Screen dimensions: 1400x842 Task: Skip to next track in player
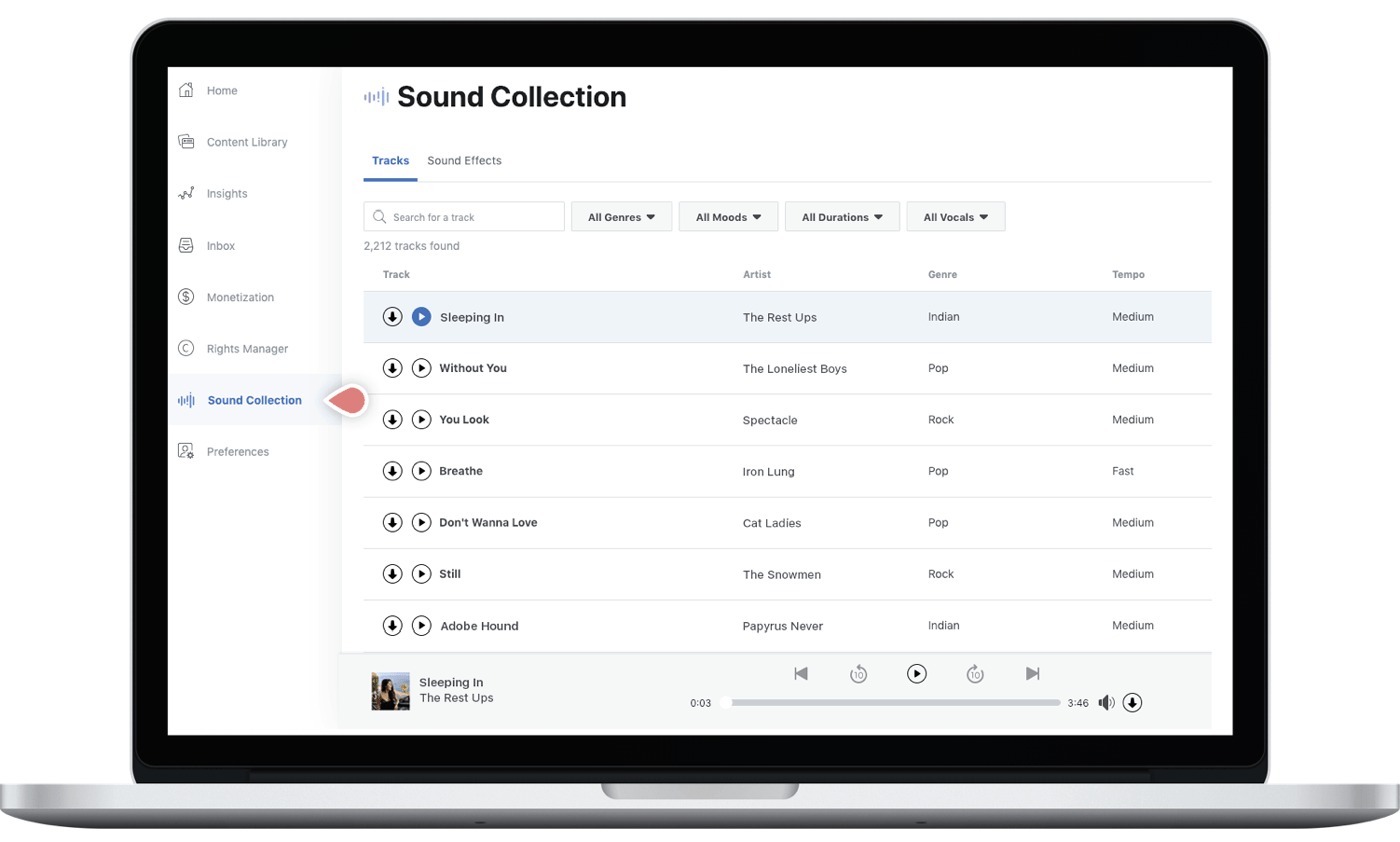[x=1033, y=674]
